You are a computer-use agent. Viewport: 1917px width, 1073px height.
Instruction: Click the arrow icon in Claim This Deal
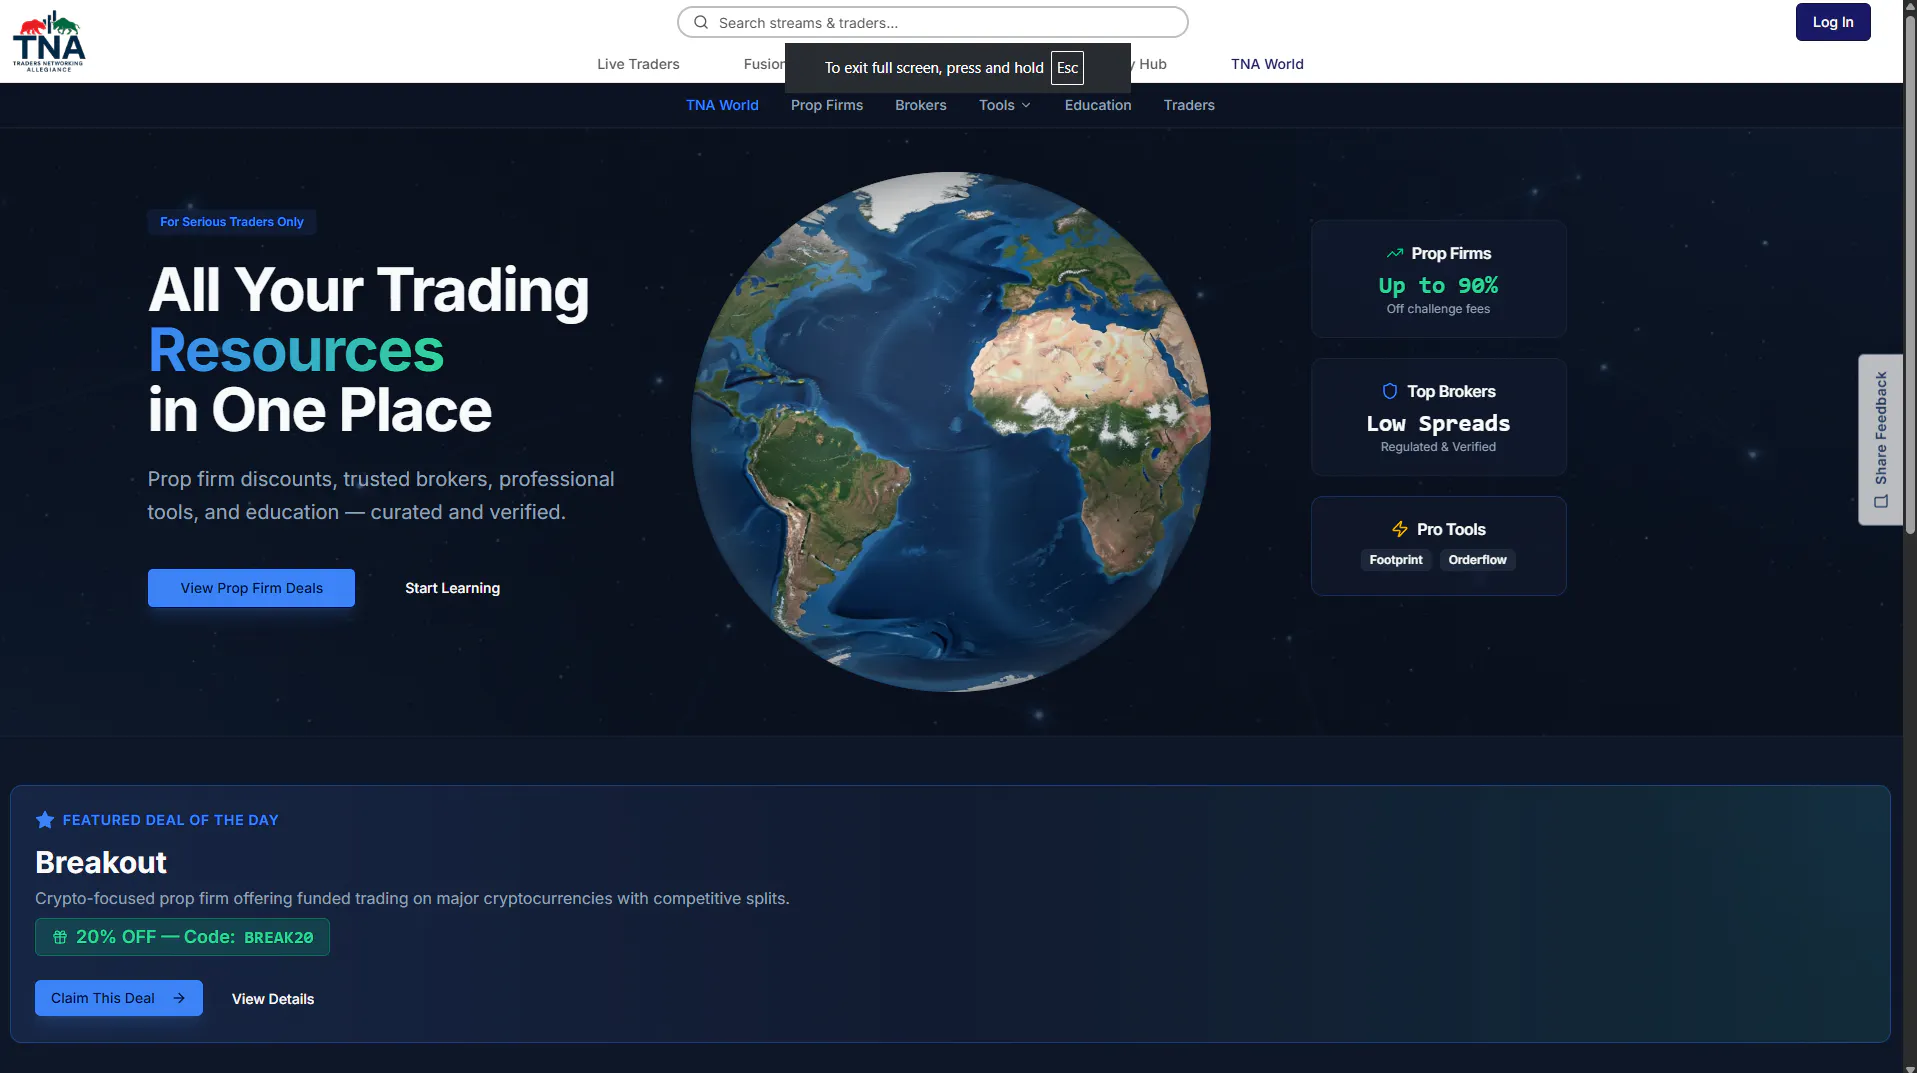pos(179,998)
